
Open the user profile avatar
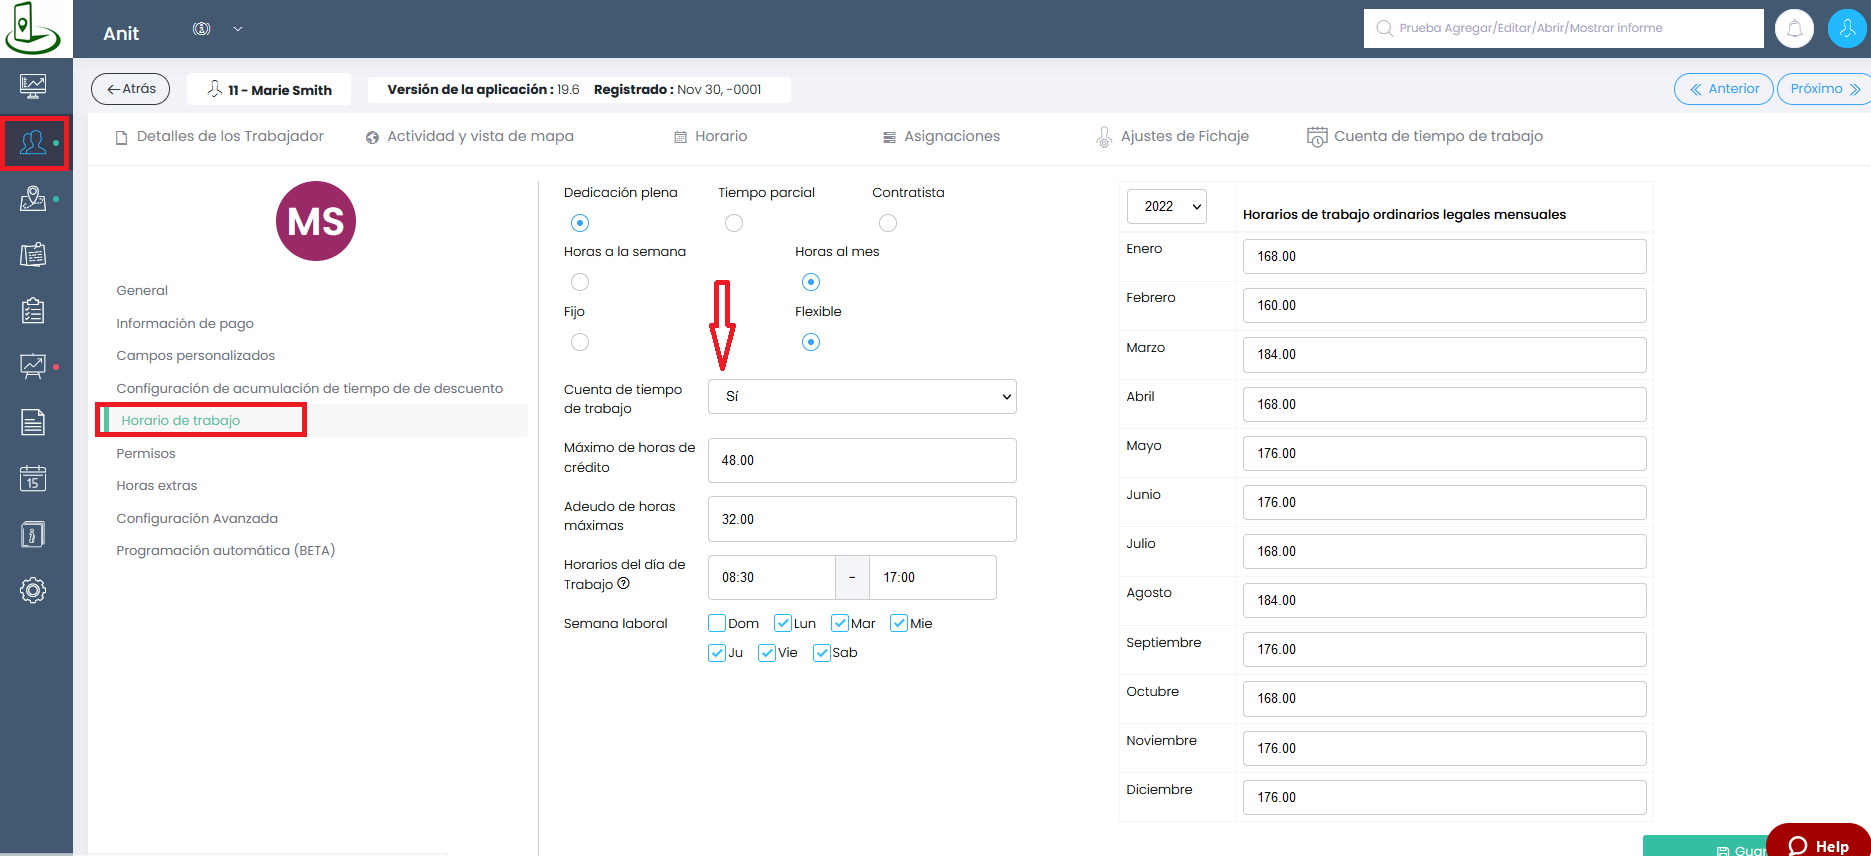click(1847, 28)
